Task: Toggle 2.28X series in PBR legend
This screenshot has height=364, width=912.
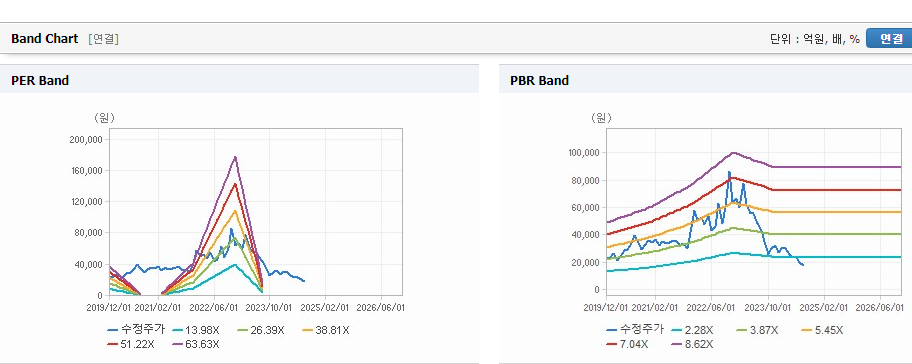Action: pyautogui.click(x=692, y=330)
